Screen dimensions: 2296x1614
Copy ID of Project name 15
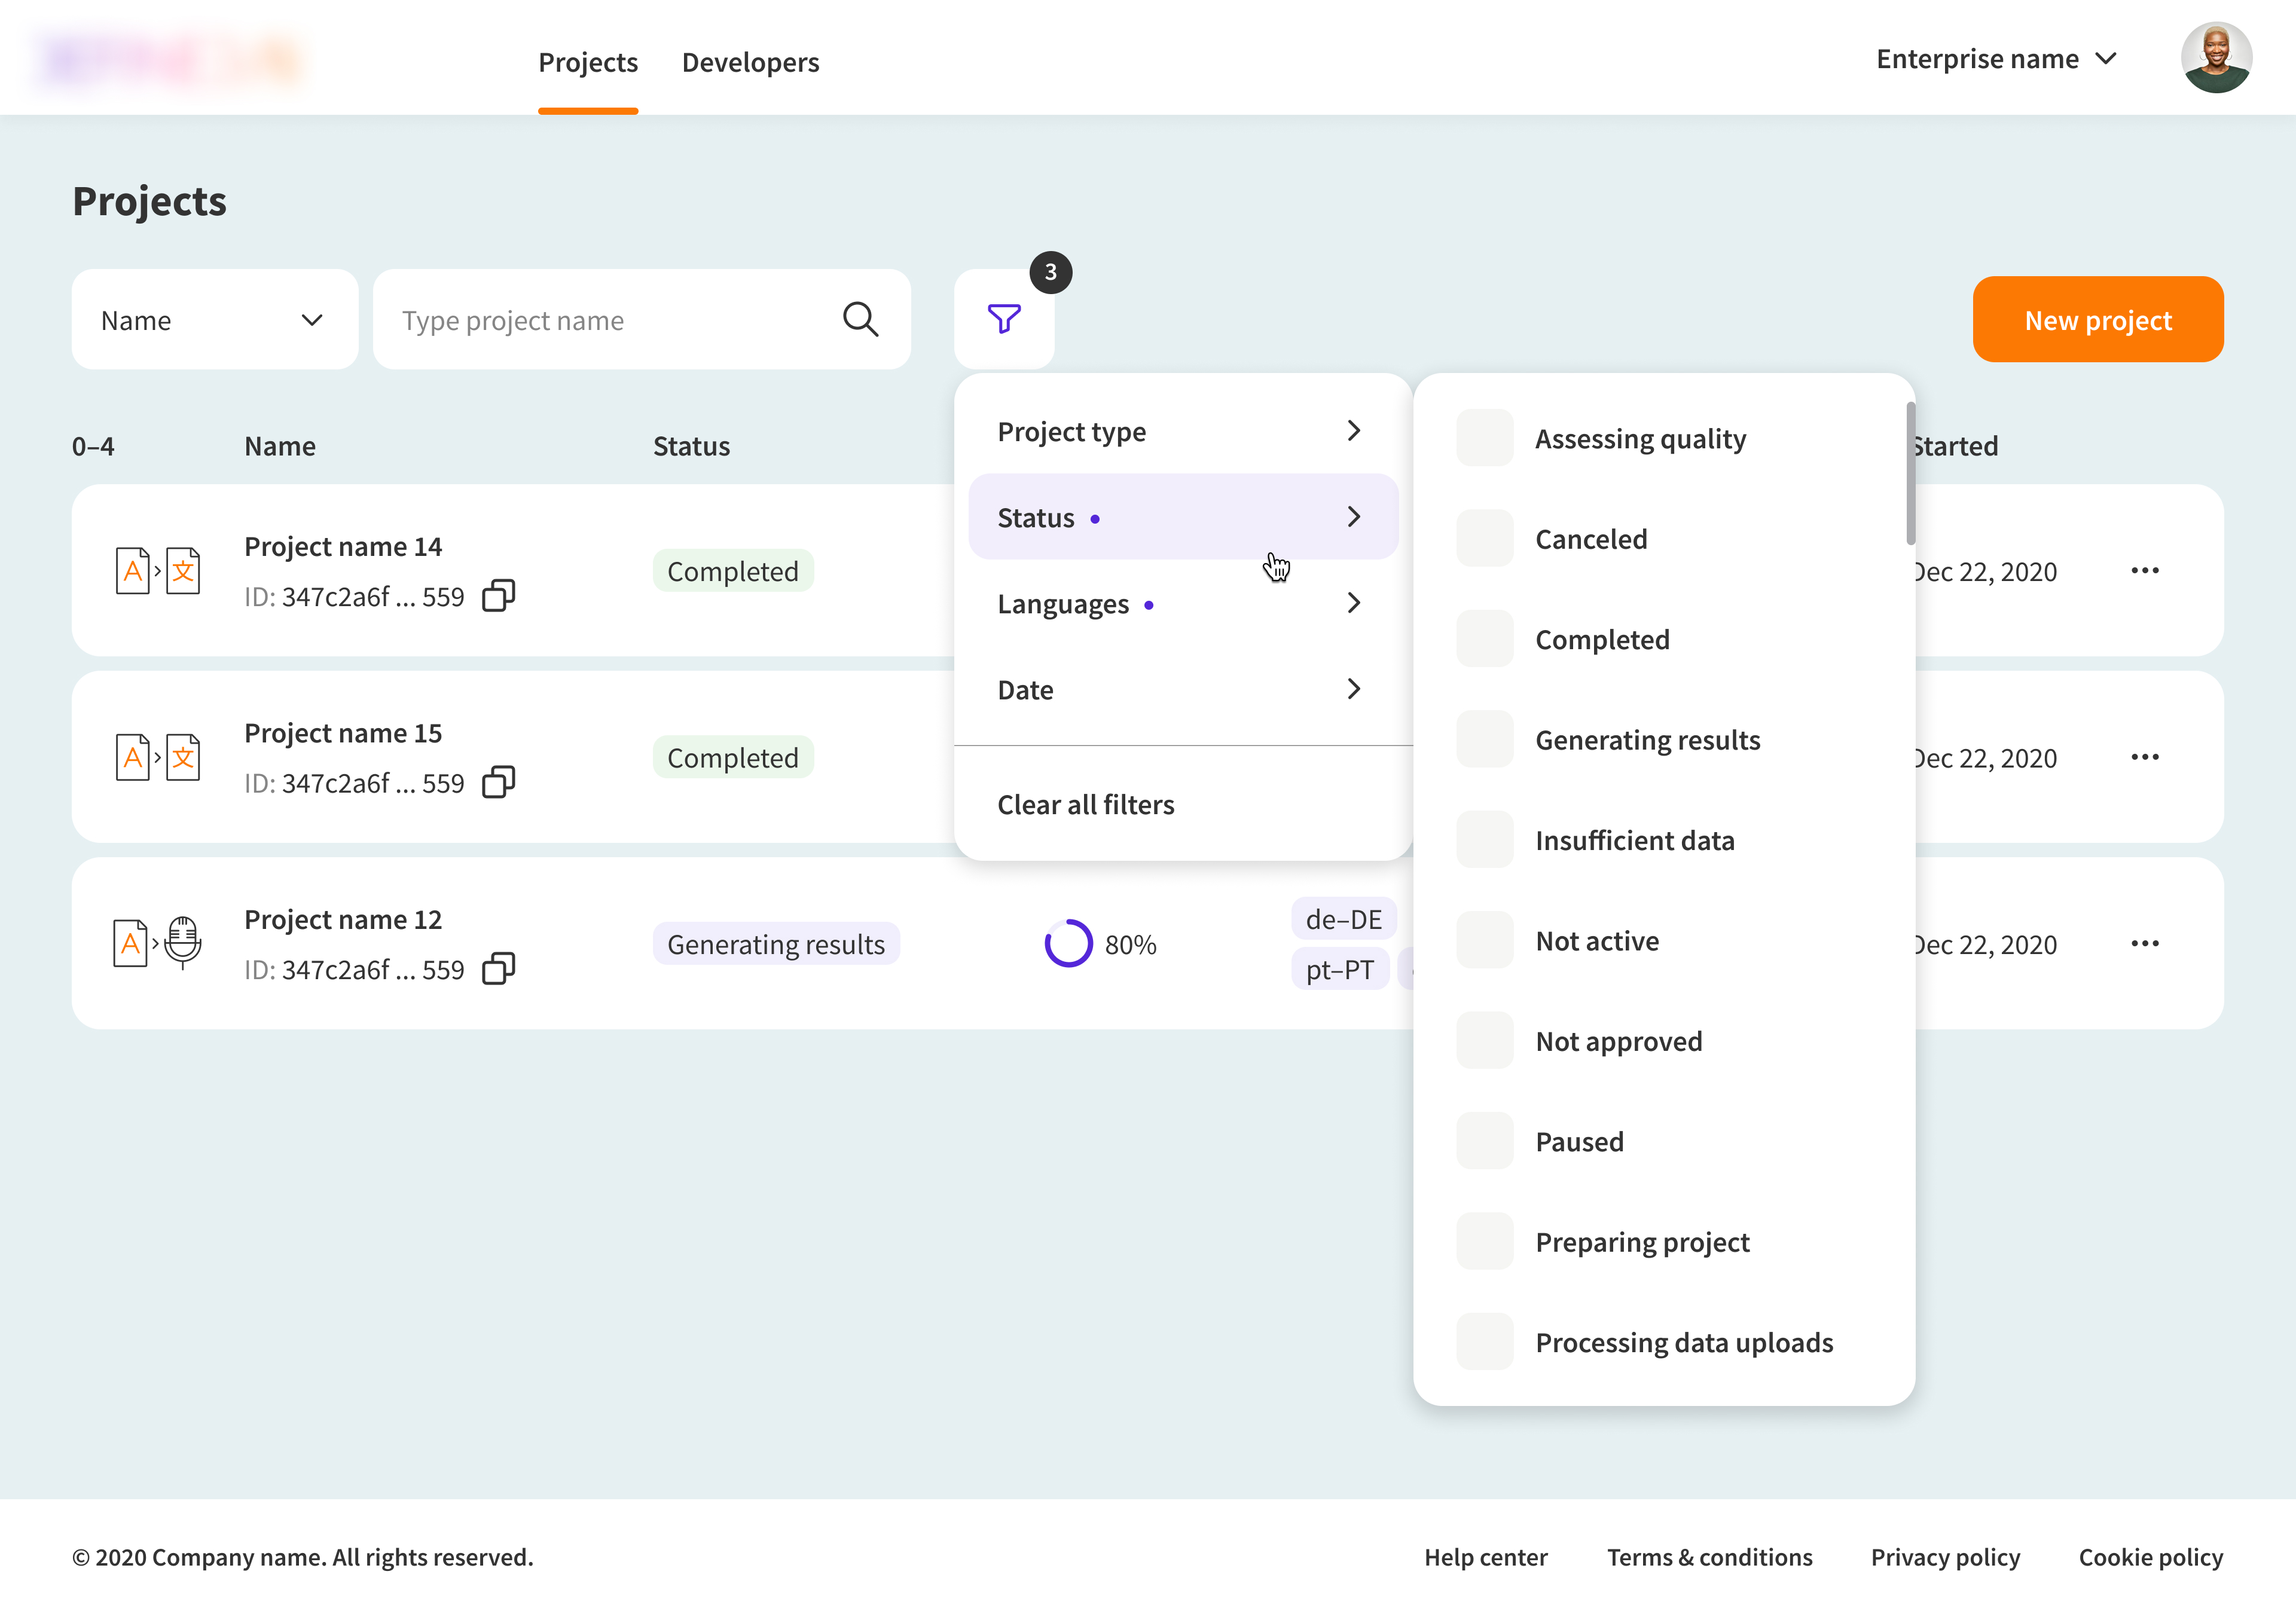click(x=498, y=782)
